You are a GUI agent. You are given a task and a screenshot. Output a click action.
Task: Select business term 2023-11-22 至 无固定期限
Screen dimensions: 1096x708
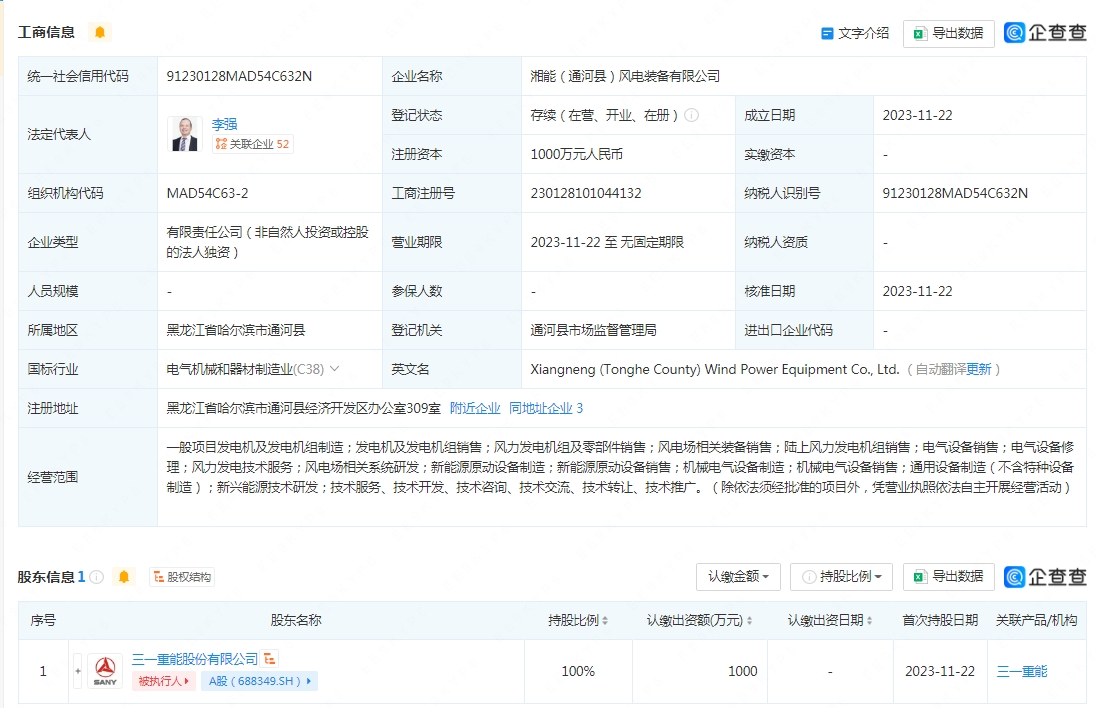[607, 242]
